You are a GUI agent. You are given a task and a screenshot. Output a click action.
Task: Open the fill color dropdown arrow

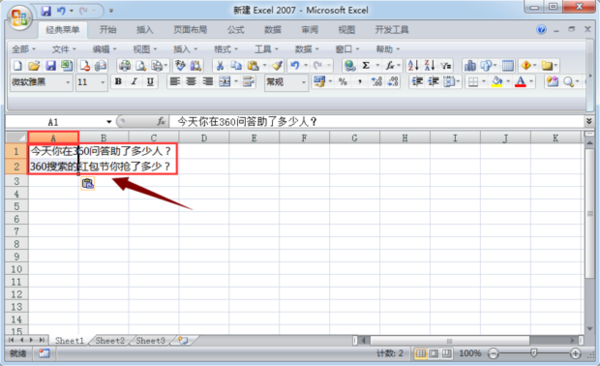tap(508, 82)
